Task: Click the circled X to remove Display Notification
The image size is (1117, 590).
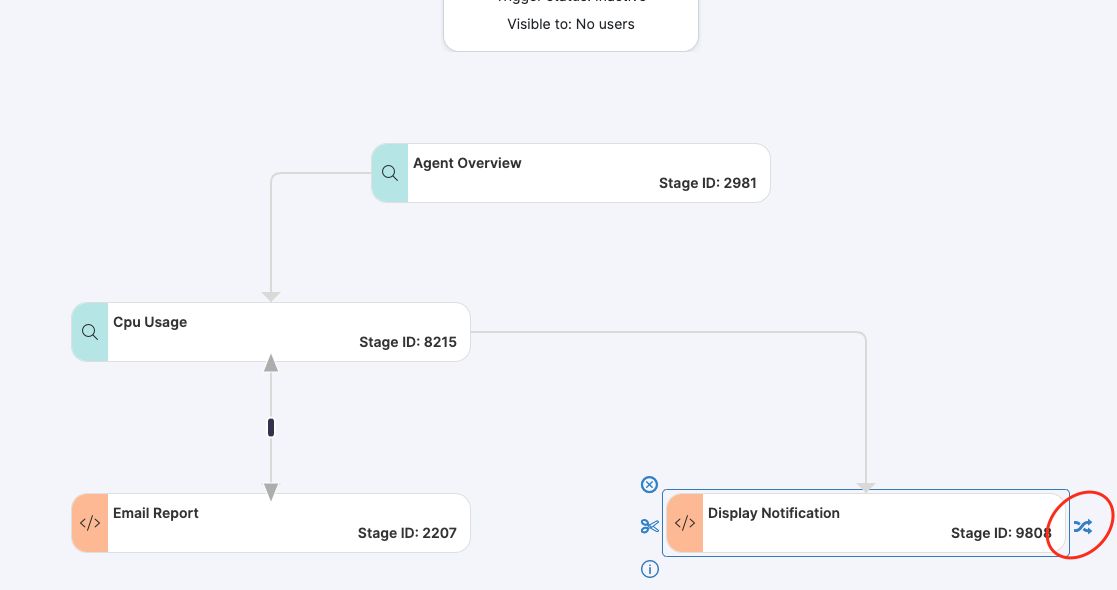Action: tap(649, 484)
